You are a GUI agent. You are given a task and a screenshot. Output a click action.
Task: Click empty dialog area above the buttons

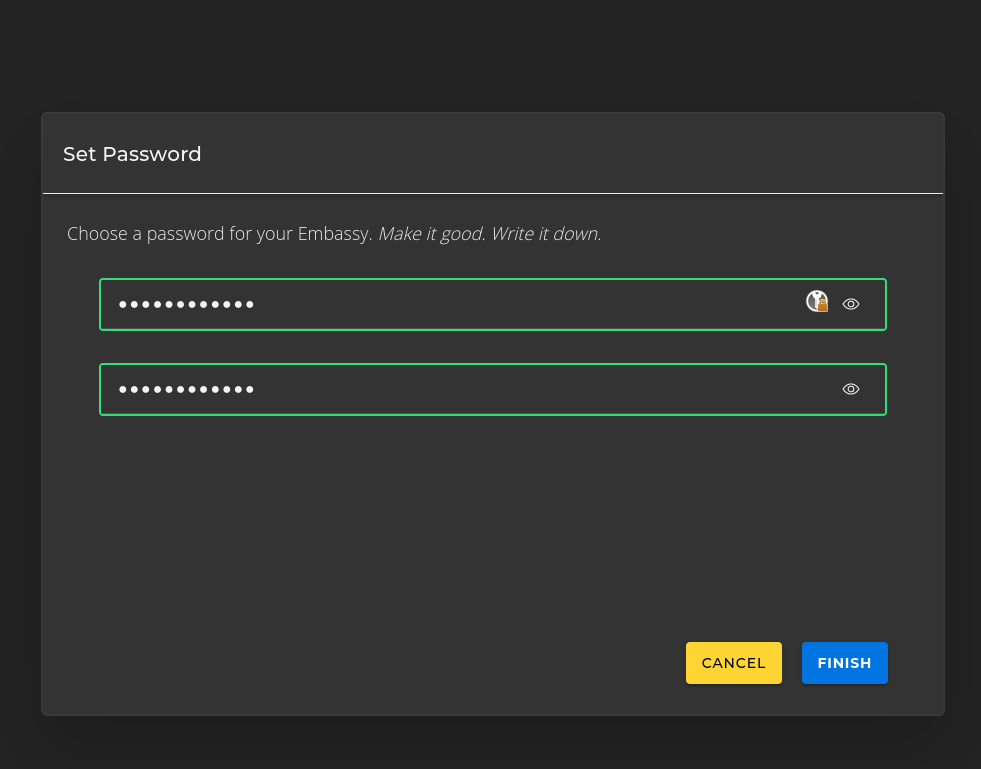click(490, 520)
